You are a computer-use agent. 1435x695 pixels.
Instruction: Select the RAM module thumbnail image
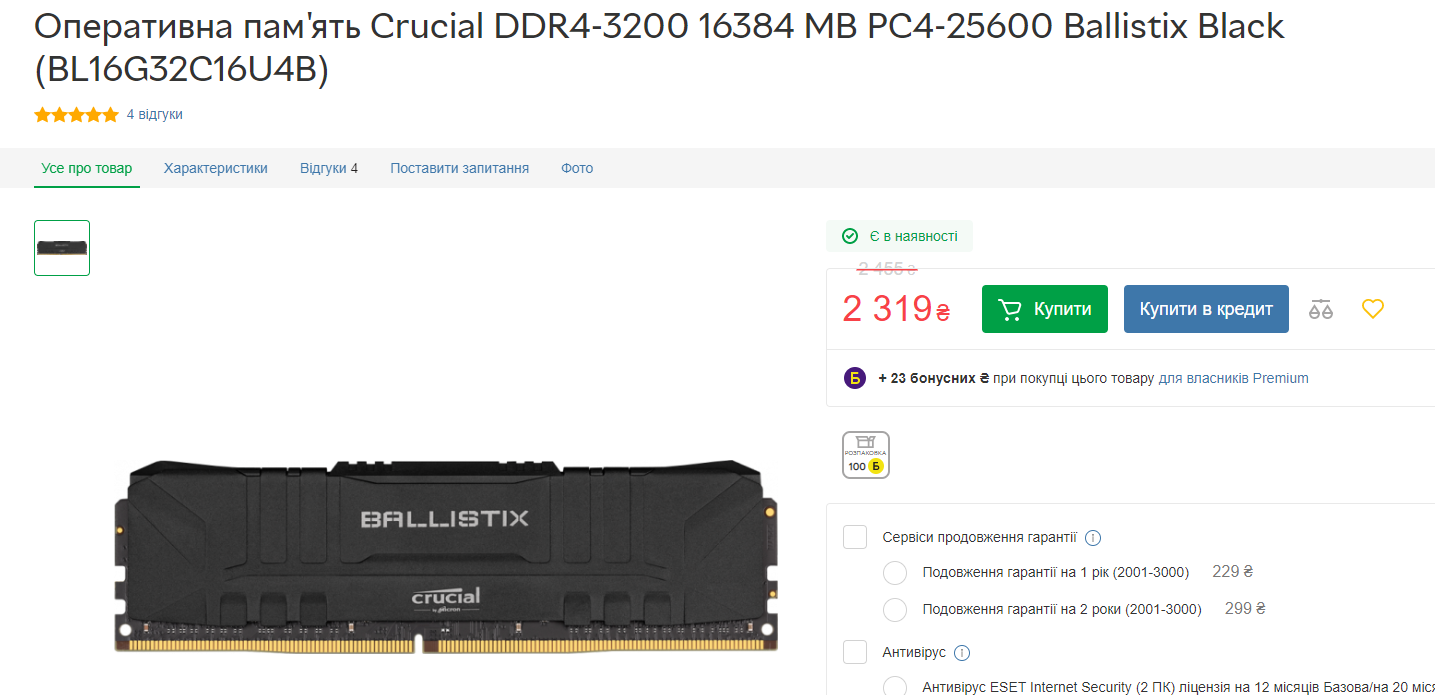click(62, 248)
